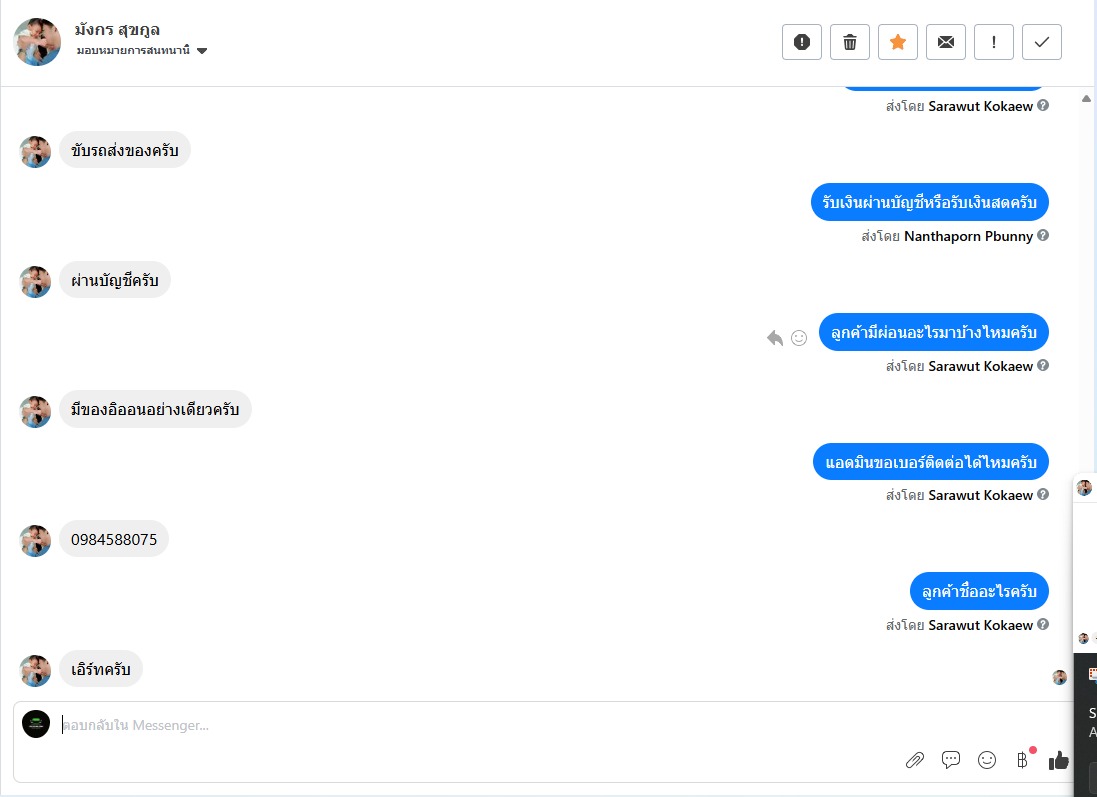Open มังกร สุขกูล profile name in header
The height and width of the screenshot is (797, 1097).
(118, 29)
